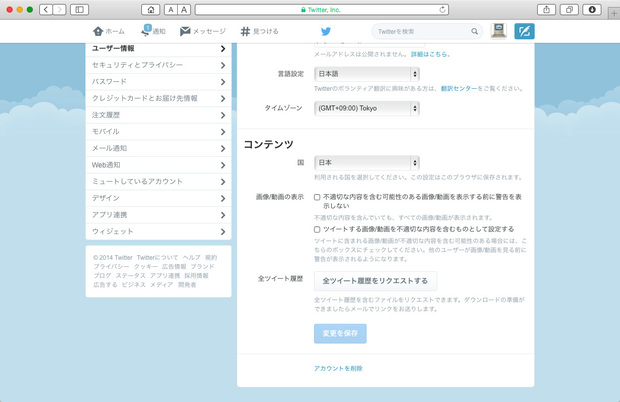Click the Safari share icon

tap(546, 9)
